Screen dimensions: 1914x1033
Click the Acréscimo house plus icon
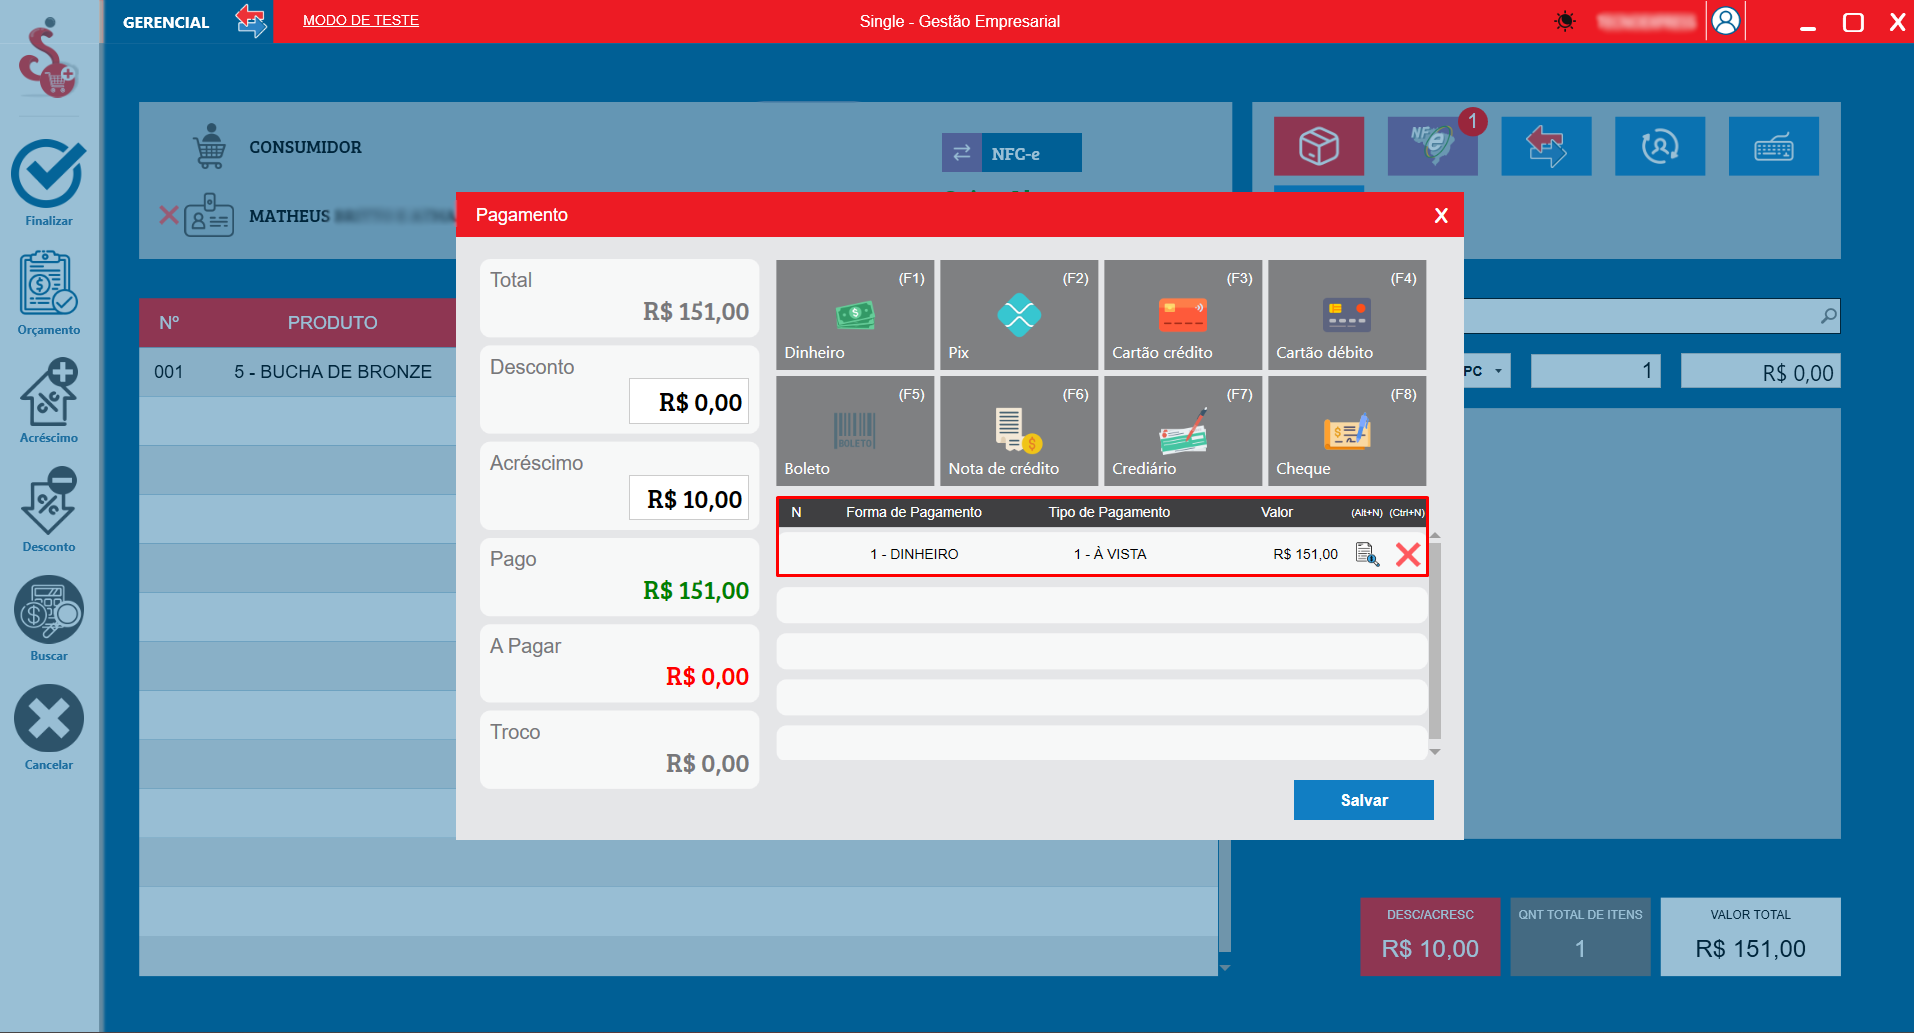pos(48,392)
